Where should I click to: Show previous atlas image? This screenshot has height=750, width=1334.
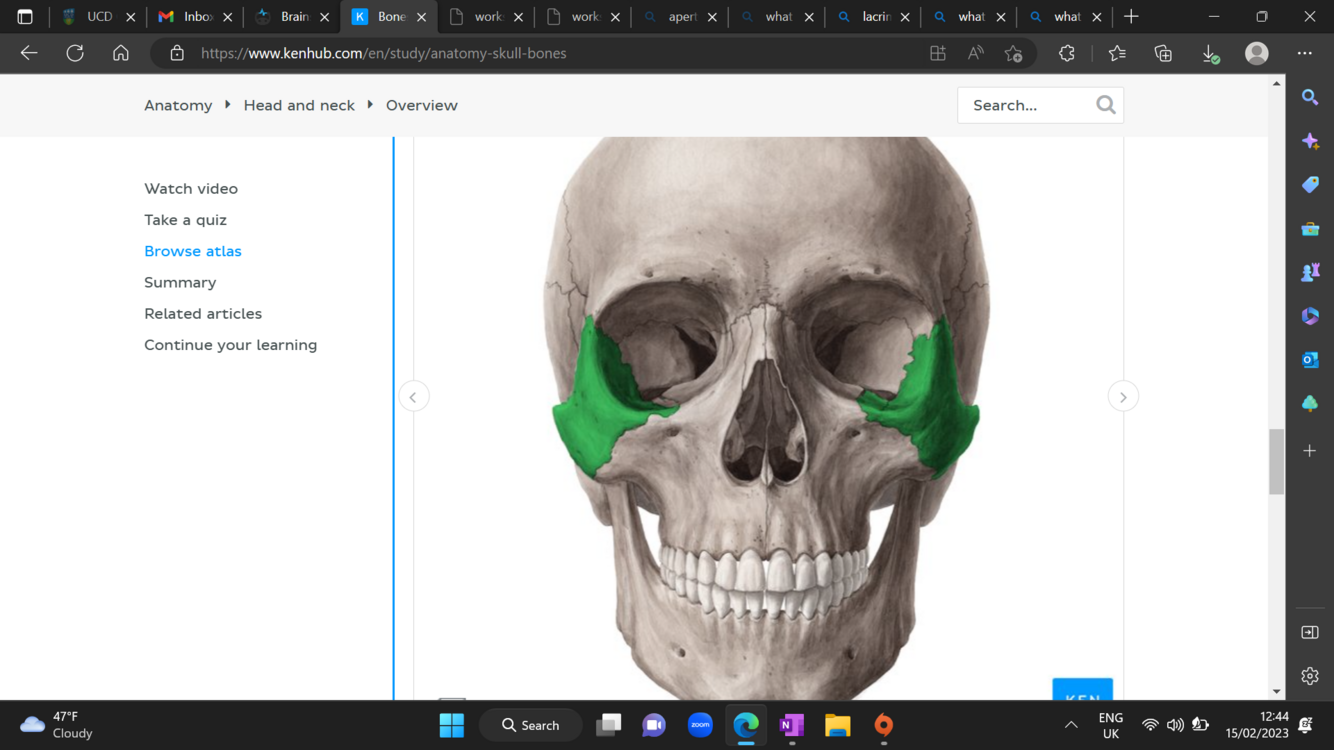coord(413,397)
